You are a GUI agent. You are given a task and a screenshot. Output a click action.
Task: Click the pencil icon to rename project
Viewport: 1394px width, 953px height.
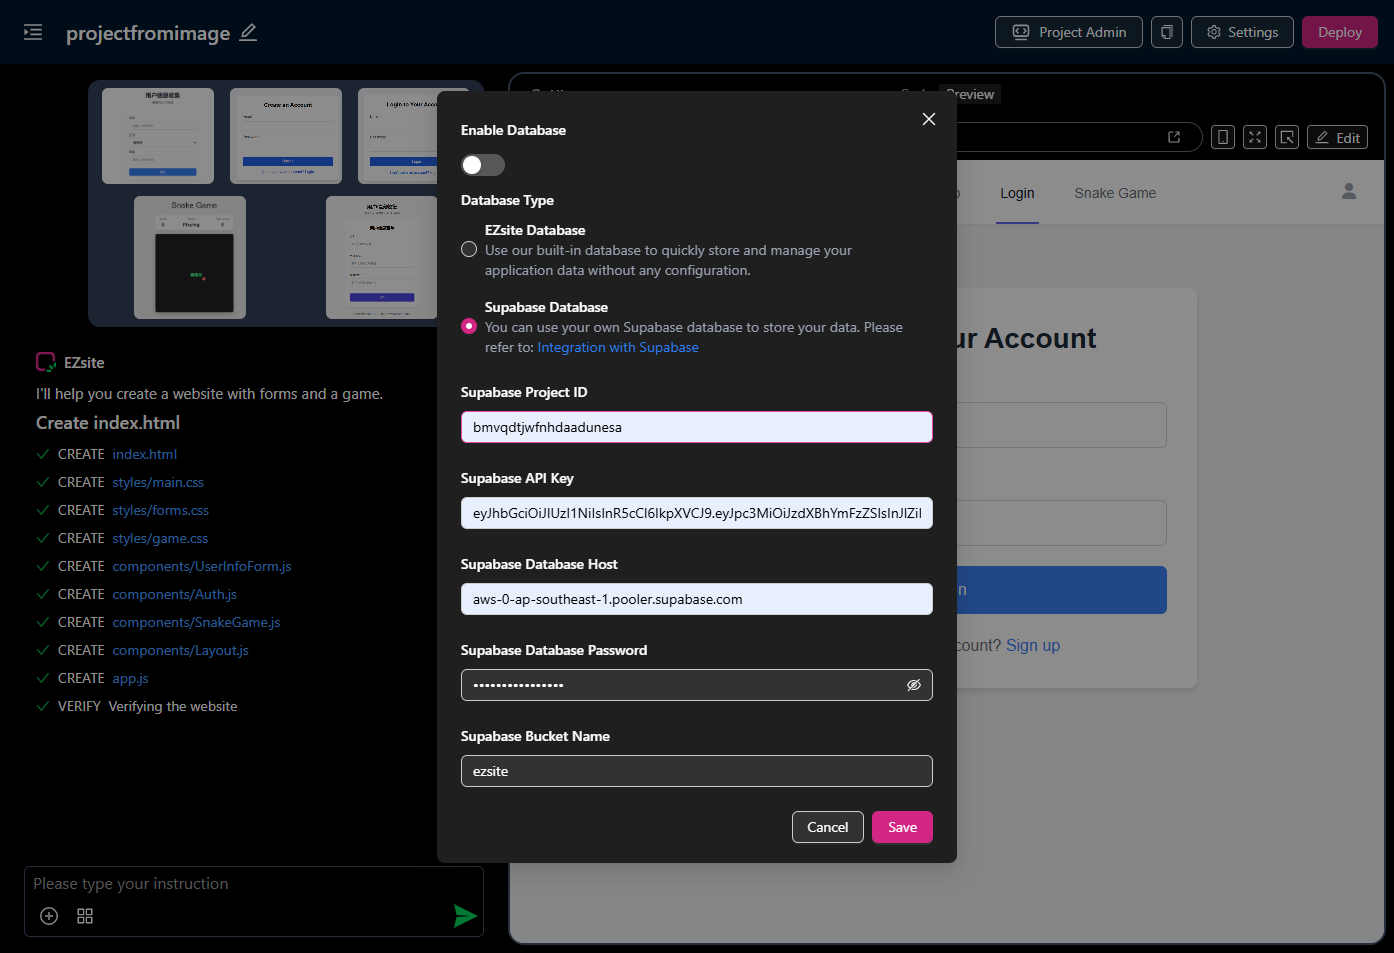[248, 32]
